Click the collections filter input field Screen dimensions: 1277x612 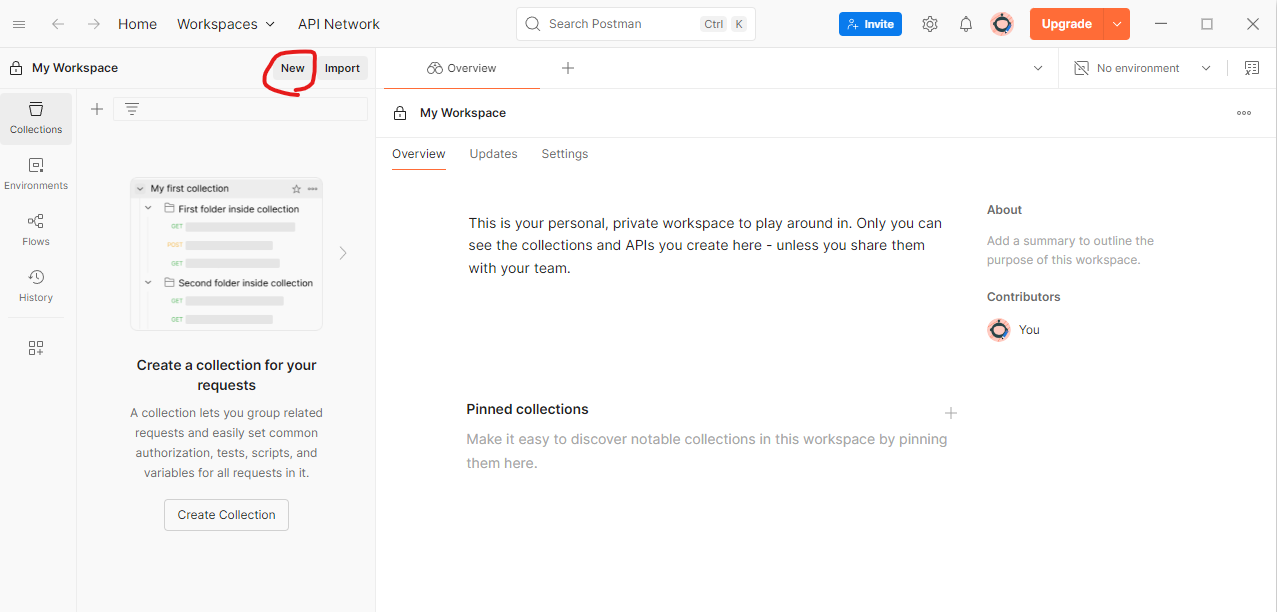[240, 109]
